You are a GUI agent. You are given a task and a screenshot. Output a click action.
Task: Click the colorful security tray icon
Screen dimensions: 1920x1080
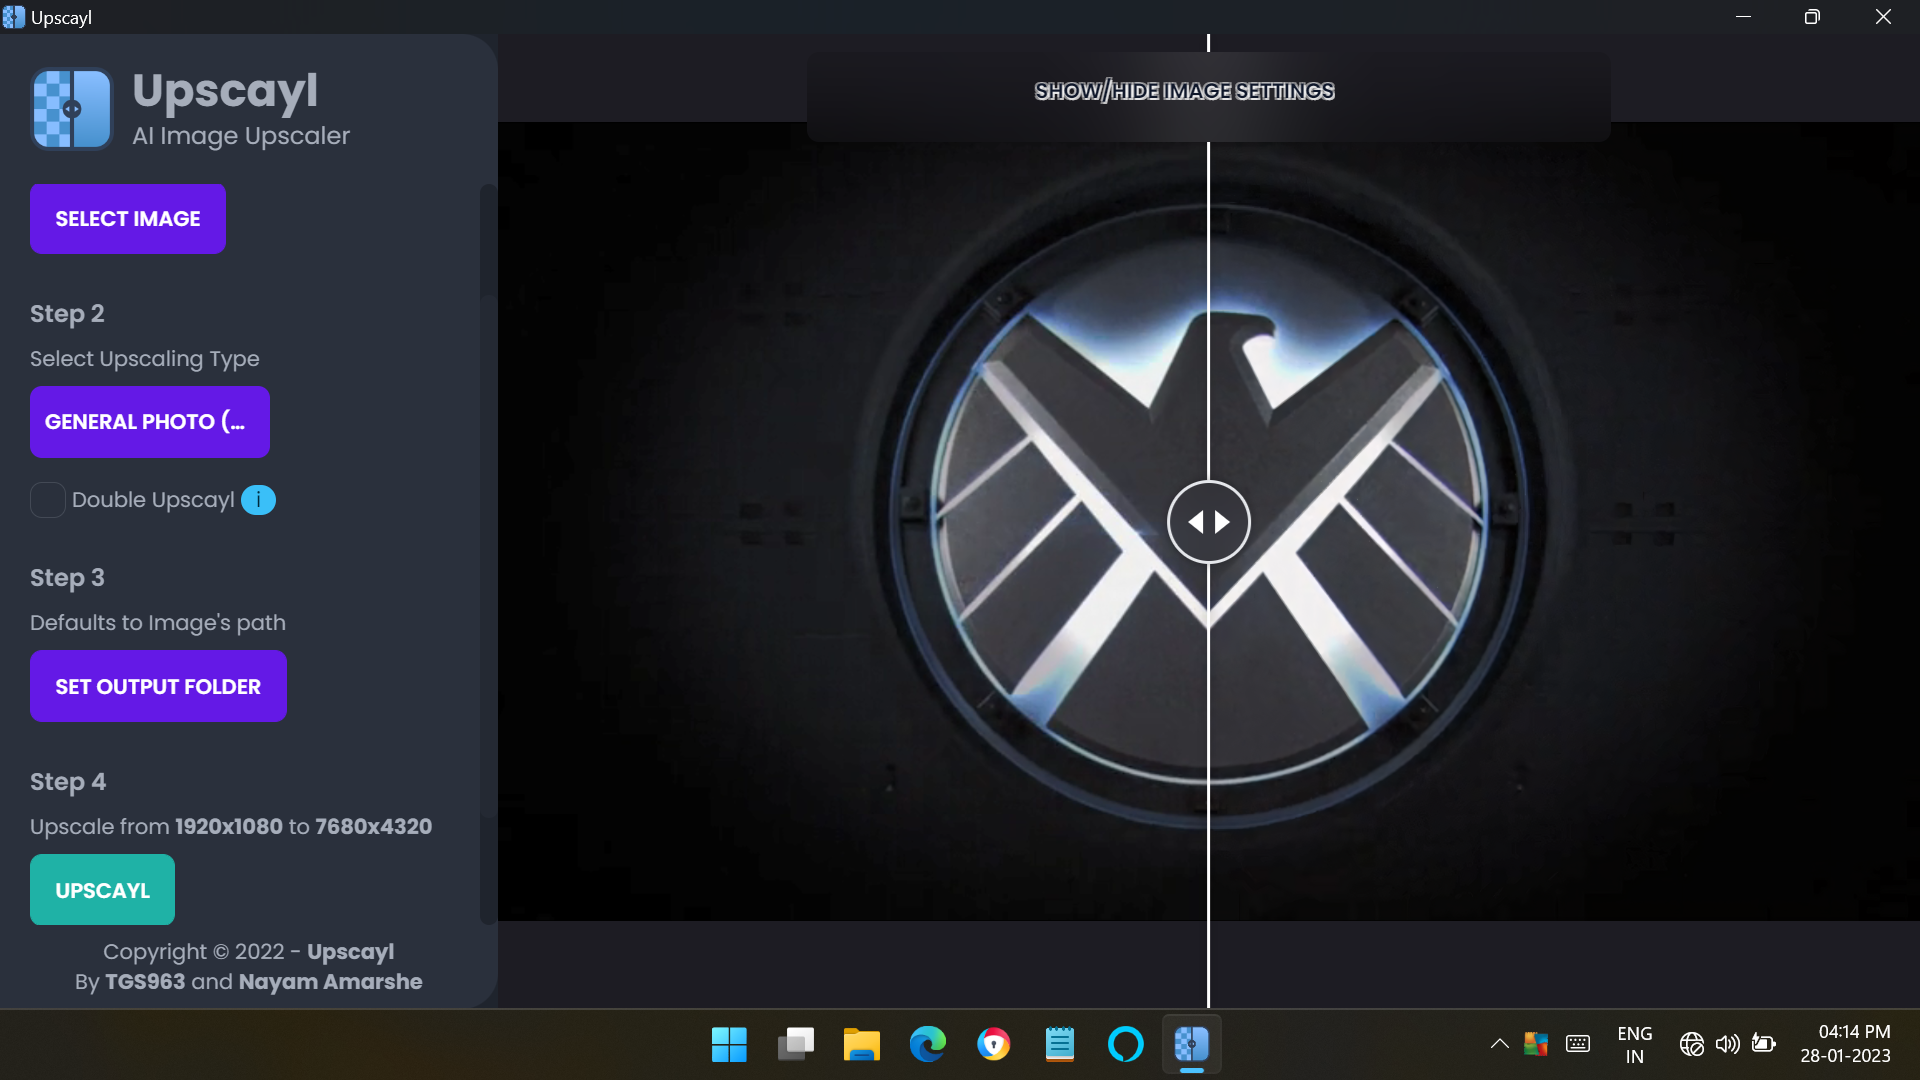[1536, 1044]
